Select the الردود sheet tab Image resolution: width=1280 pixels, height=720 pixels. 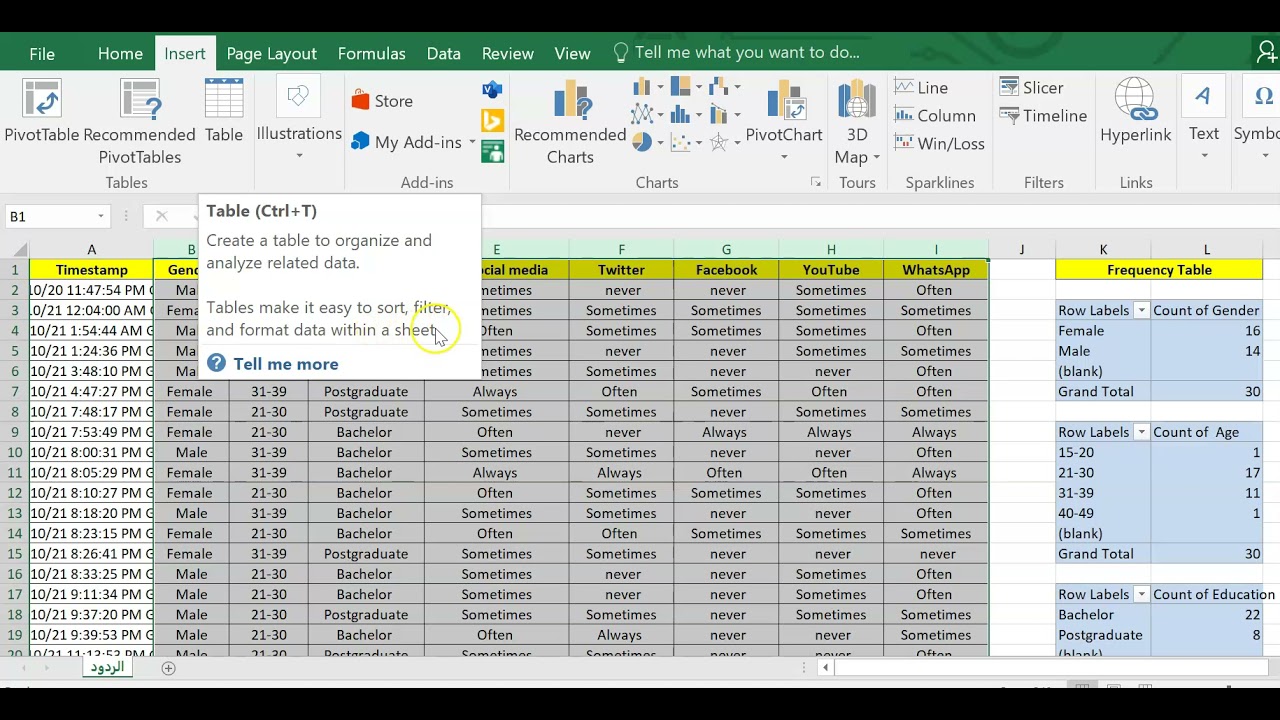[107, 667]
